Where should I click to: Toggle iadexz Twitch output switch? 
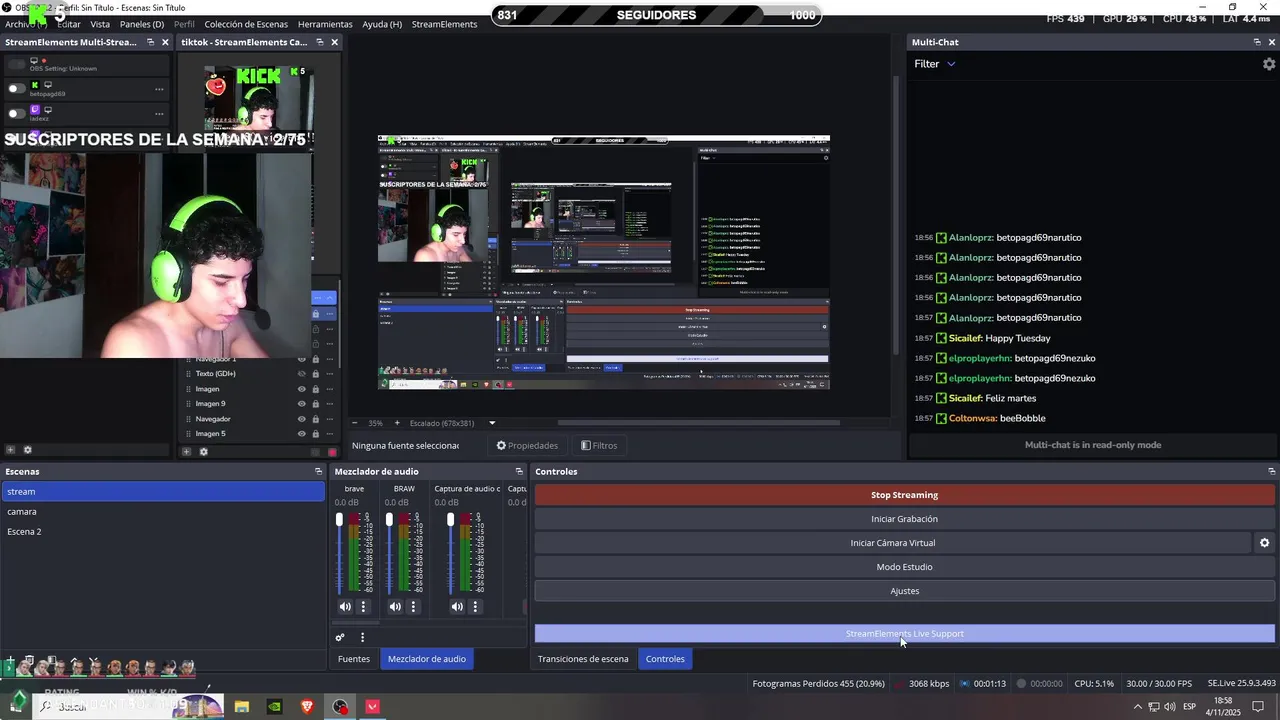16,113
